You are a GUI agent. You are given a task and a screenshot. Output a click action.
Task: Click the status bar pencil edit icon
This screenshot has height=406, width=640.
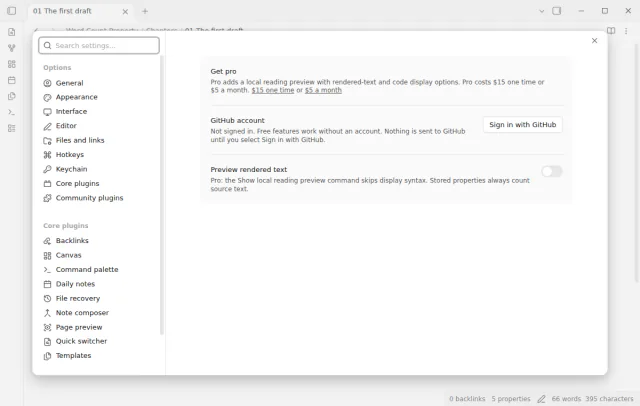point(541,399)
